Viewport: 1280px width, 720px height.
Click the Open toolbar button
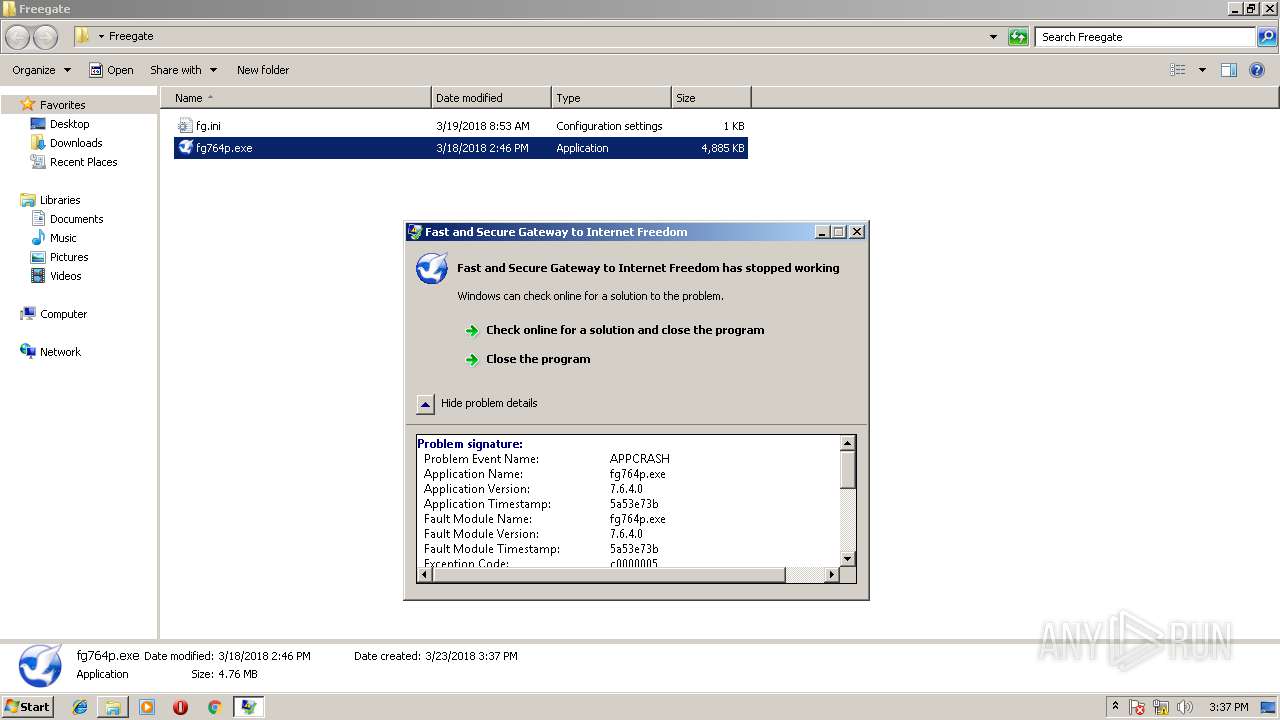[110, 70]
